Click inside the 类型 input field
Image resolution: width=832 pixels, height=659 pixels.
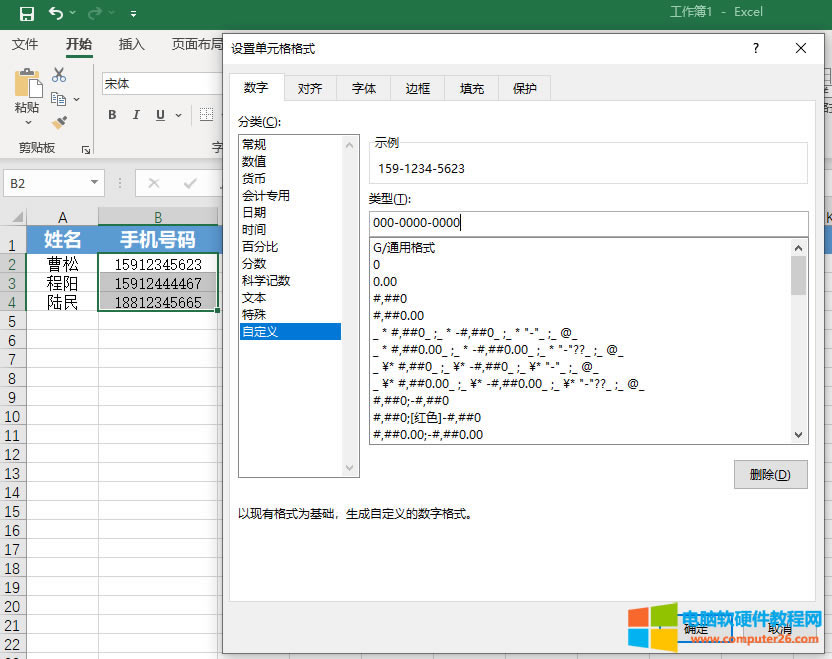click(590, 224)
